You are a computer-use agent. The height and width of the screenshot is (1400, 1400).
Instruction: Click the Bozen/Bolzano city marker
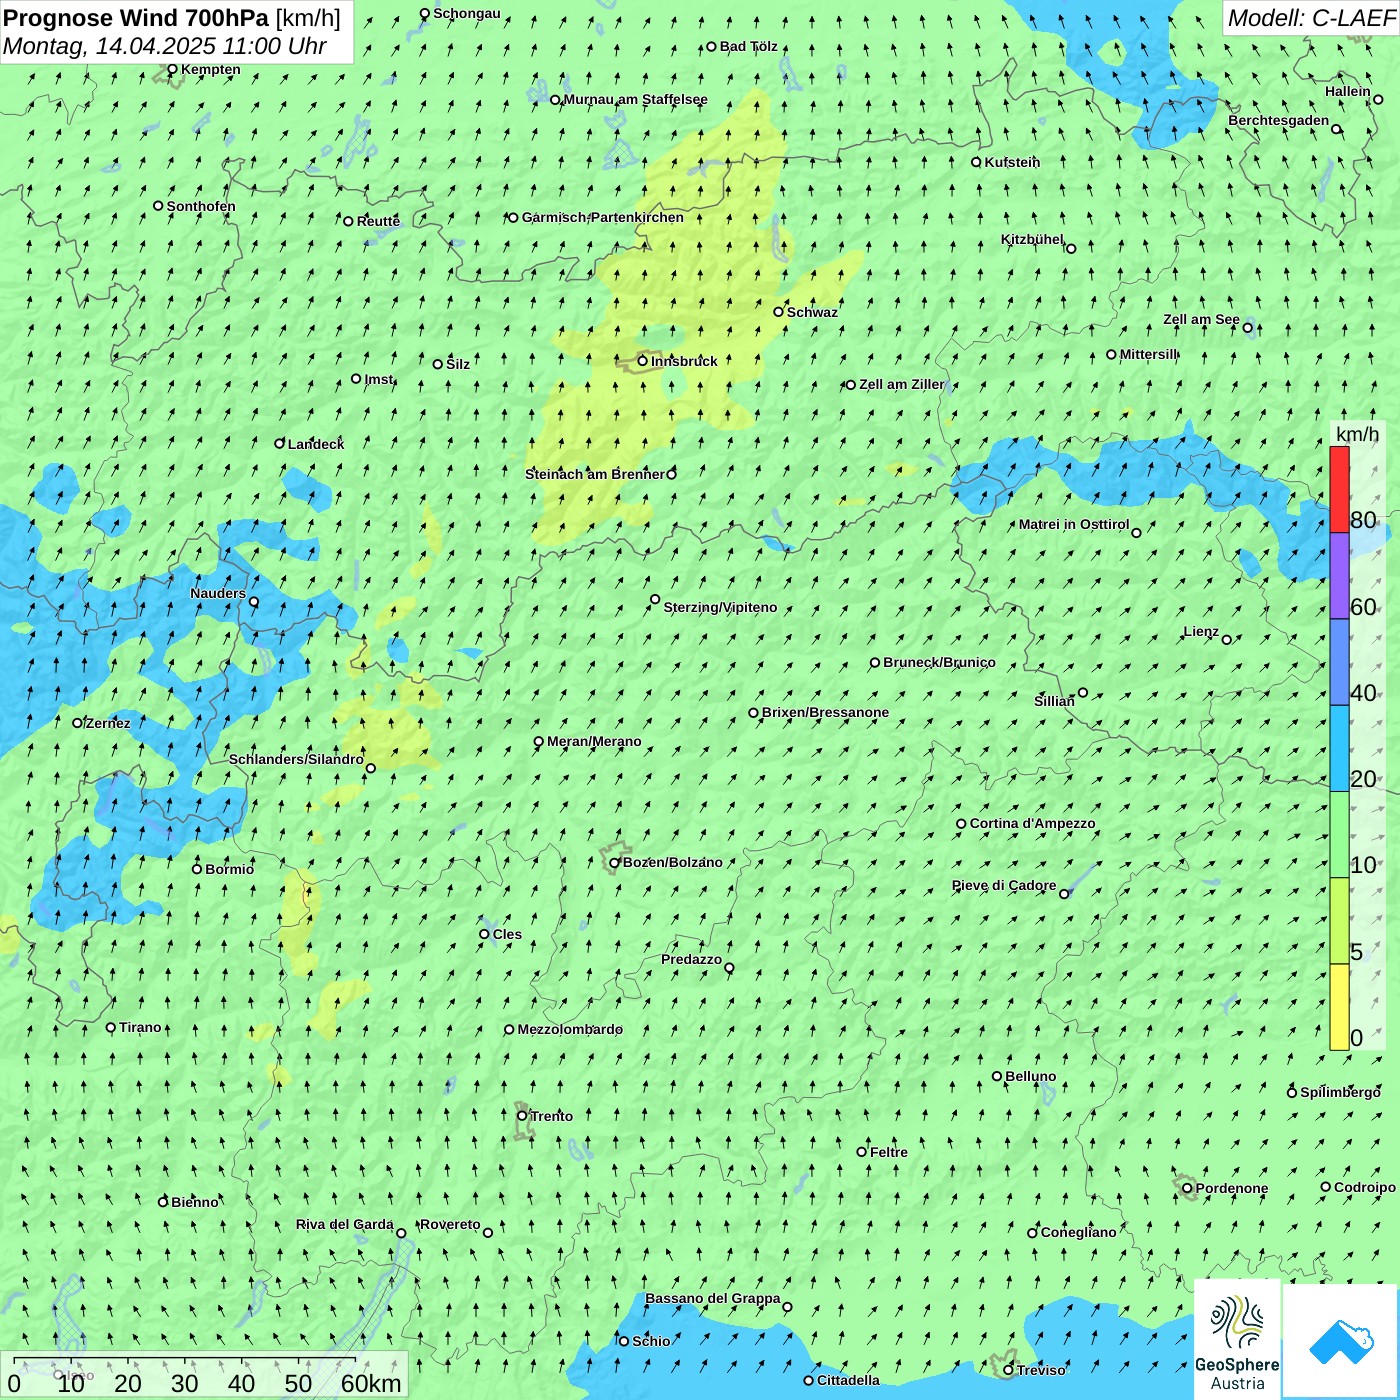[x=615, y=862]
